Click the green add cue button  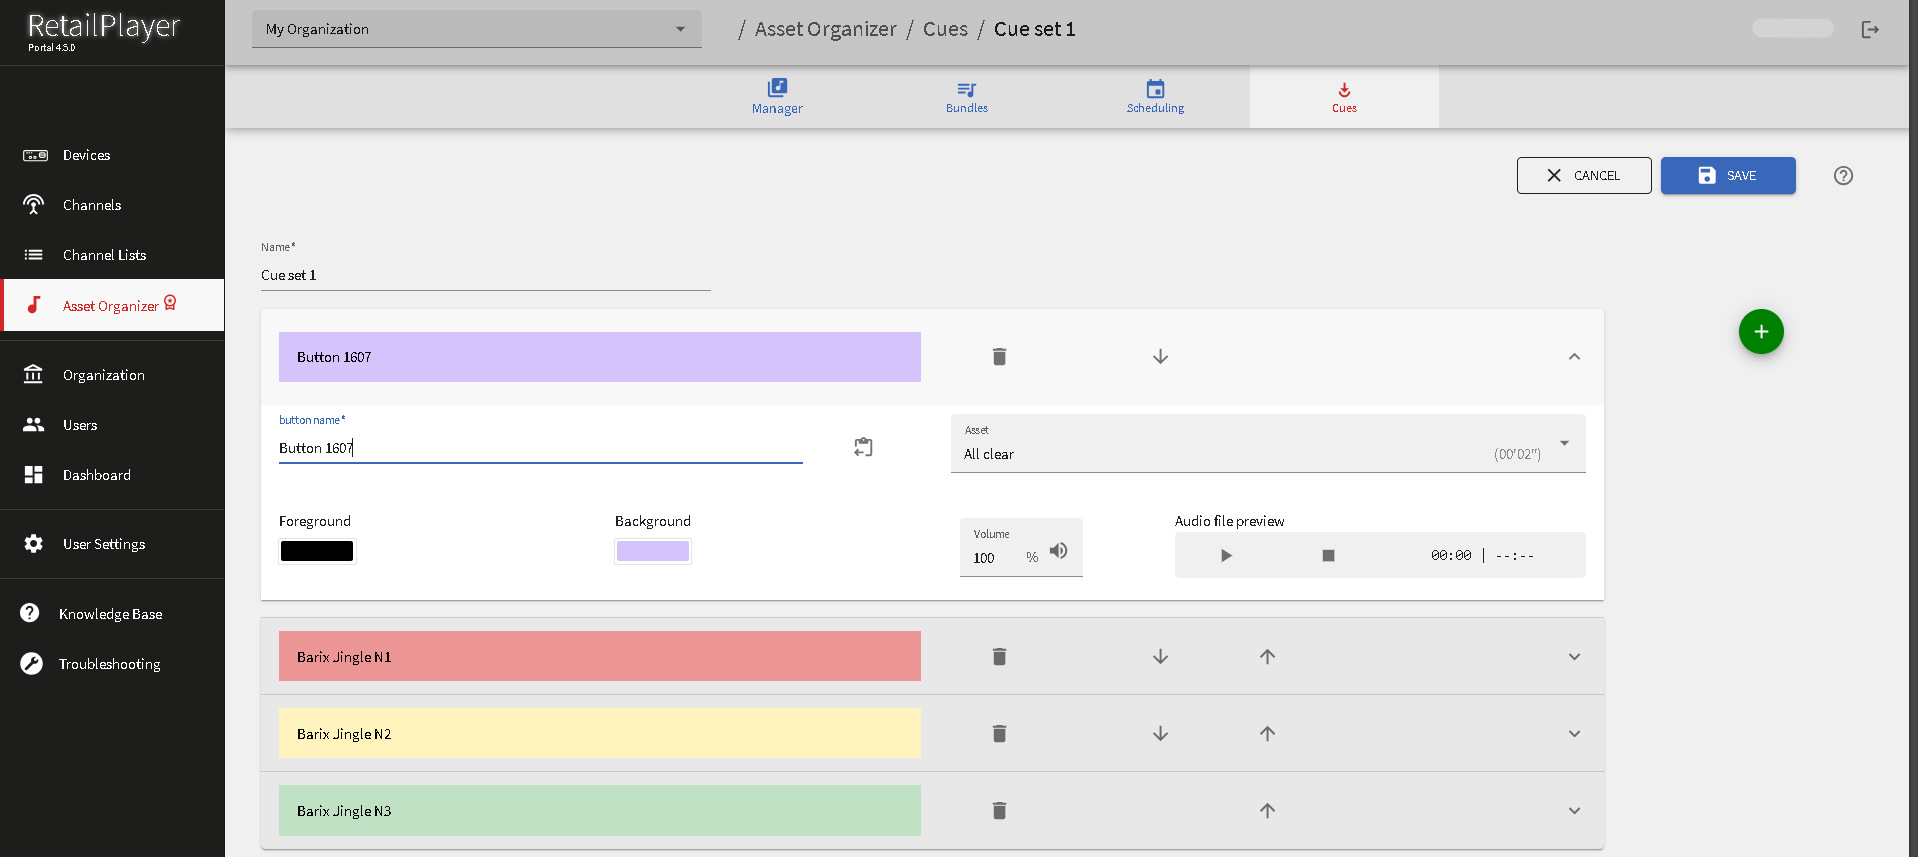point(1760,332)
